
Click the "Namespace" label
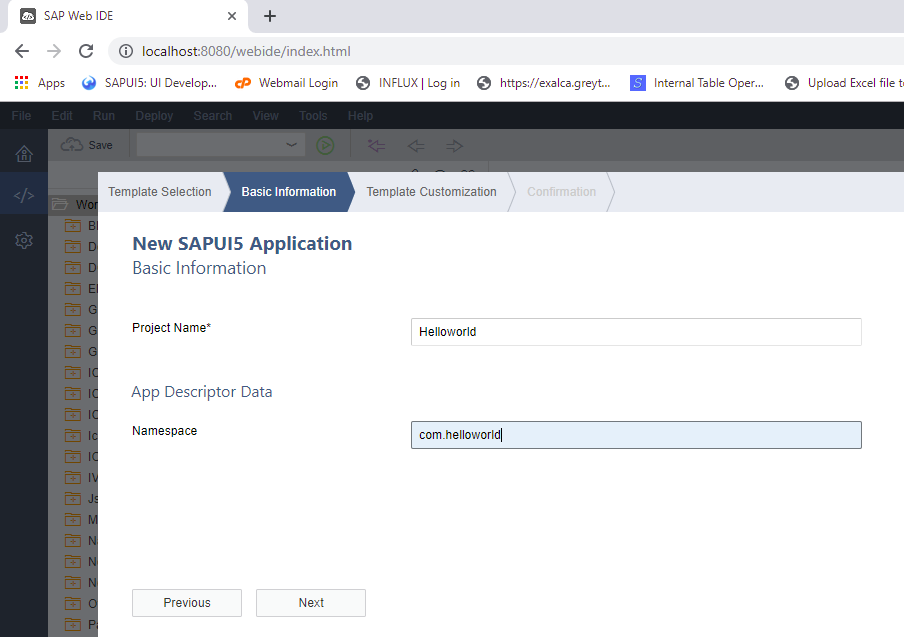click(x=164, y=431)
